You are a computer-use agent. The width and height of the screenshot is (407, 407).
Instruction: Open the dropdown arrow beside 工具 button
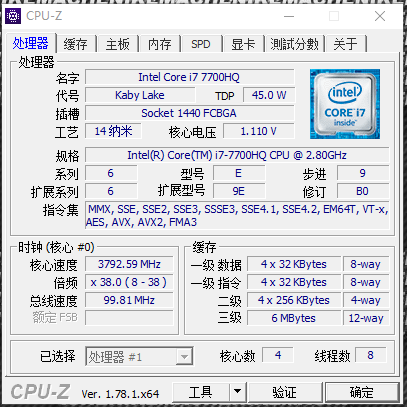[x=237, y=391]
